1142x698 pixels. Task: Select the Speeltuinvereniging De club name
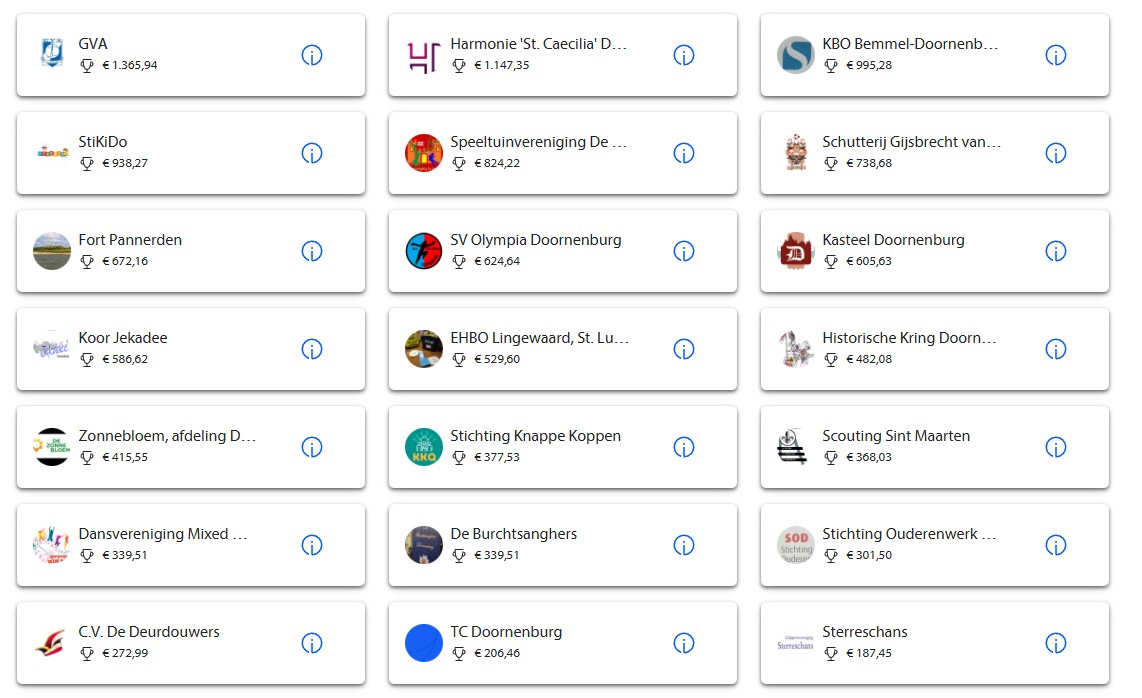[538, 142]
